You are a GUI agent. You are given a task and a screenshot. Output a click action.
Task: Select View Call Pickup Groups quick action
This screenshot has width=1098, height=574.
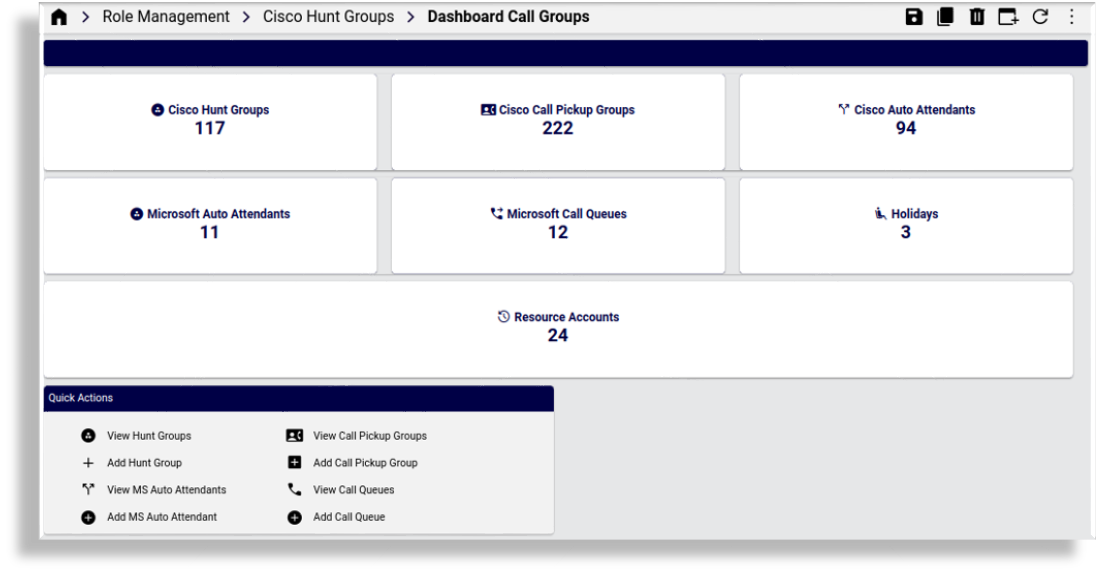[370, 435]
